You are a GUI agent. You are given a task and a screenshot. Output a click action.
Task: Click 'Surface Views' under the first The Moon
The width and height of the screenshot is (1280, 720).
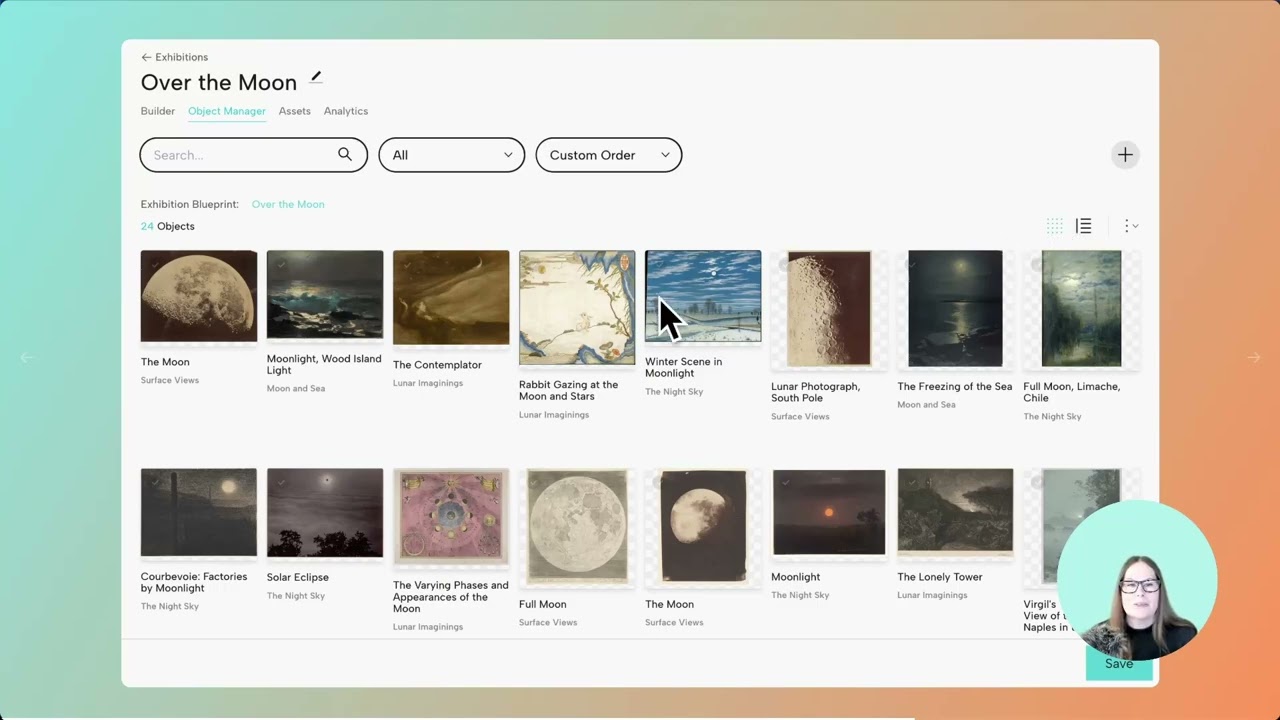click(170, 380)
